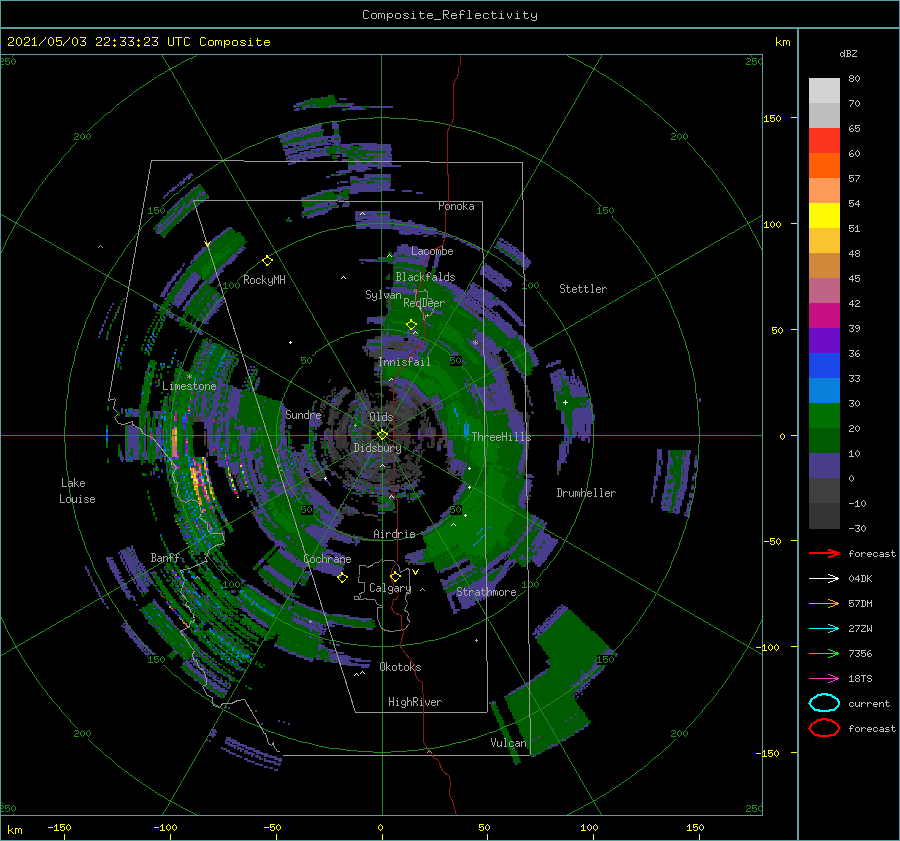The image size is (900, 841).
Task: Select the cyan 27ZW arrow icon
Action: coord(824,629)
